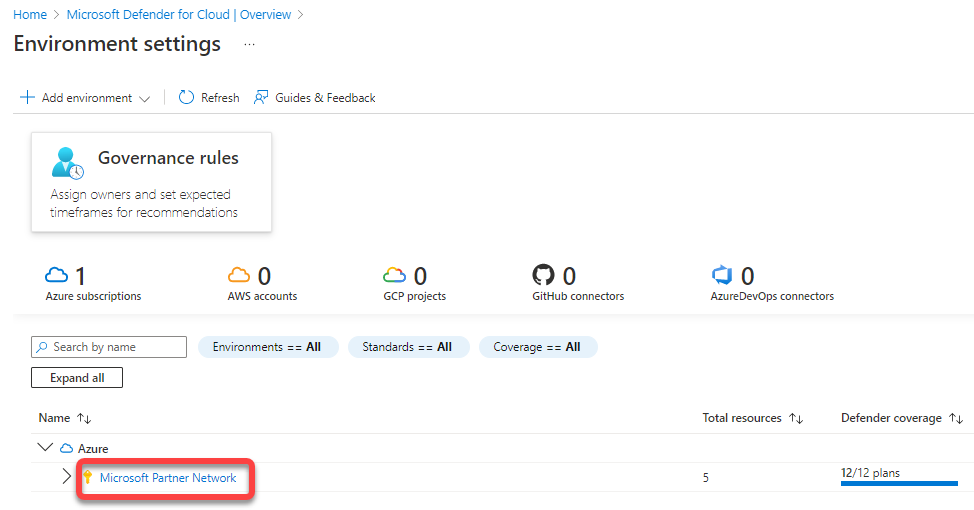Click the sort arrows beside Name

click(x=84, y=419)
